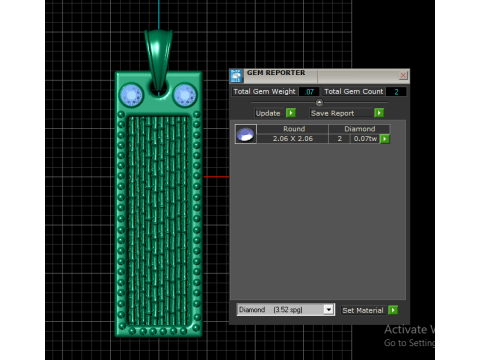
Task: Select the round gem thumbnail
Action: pos(246,134)
